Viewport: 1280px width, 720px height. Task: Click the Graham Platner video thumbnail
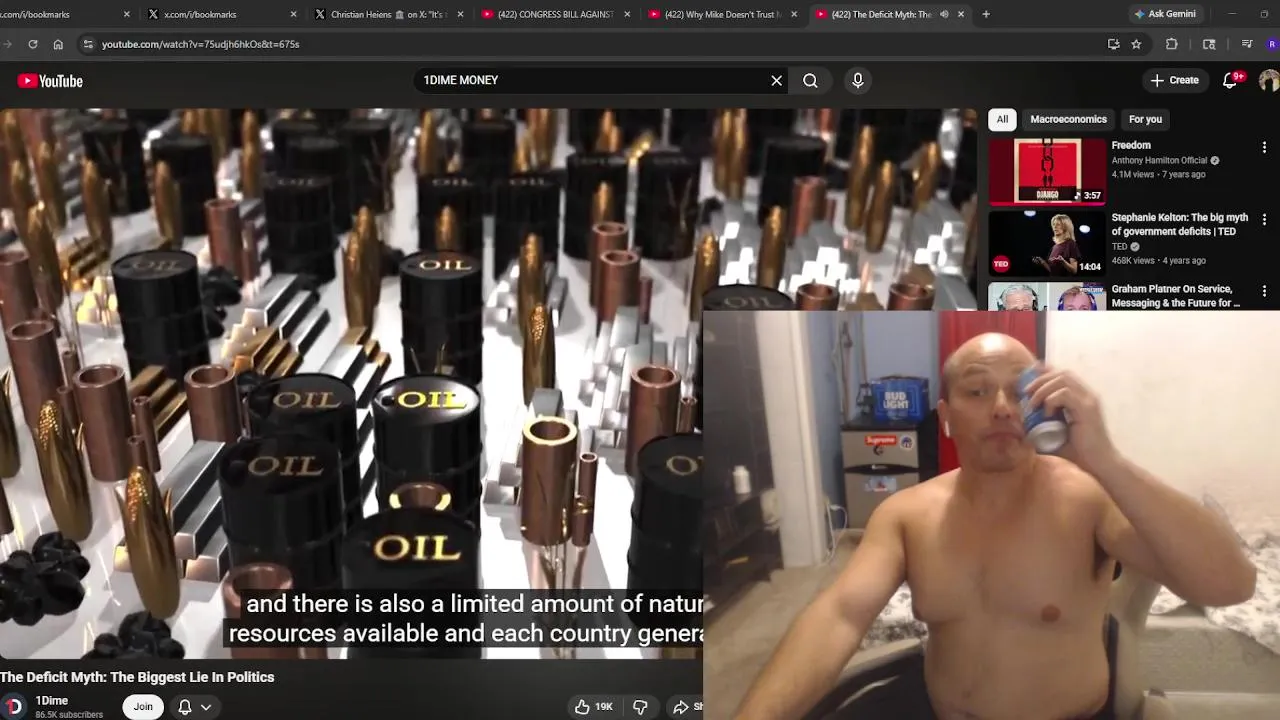[x=1047, y=297]
